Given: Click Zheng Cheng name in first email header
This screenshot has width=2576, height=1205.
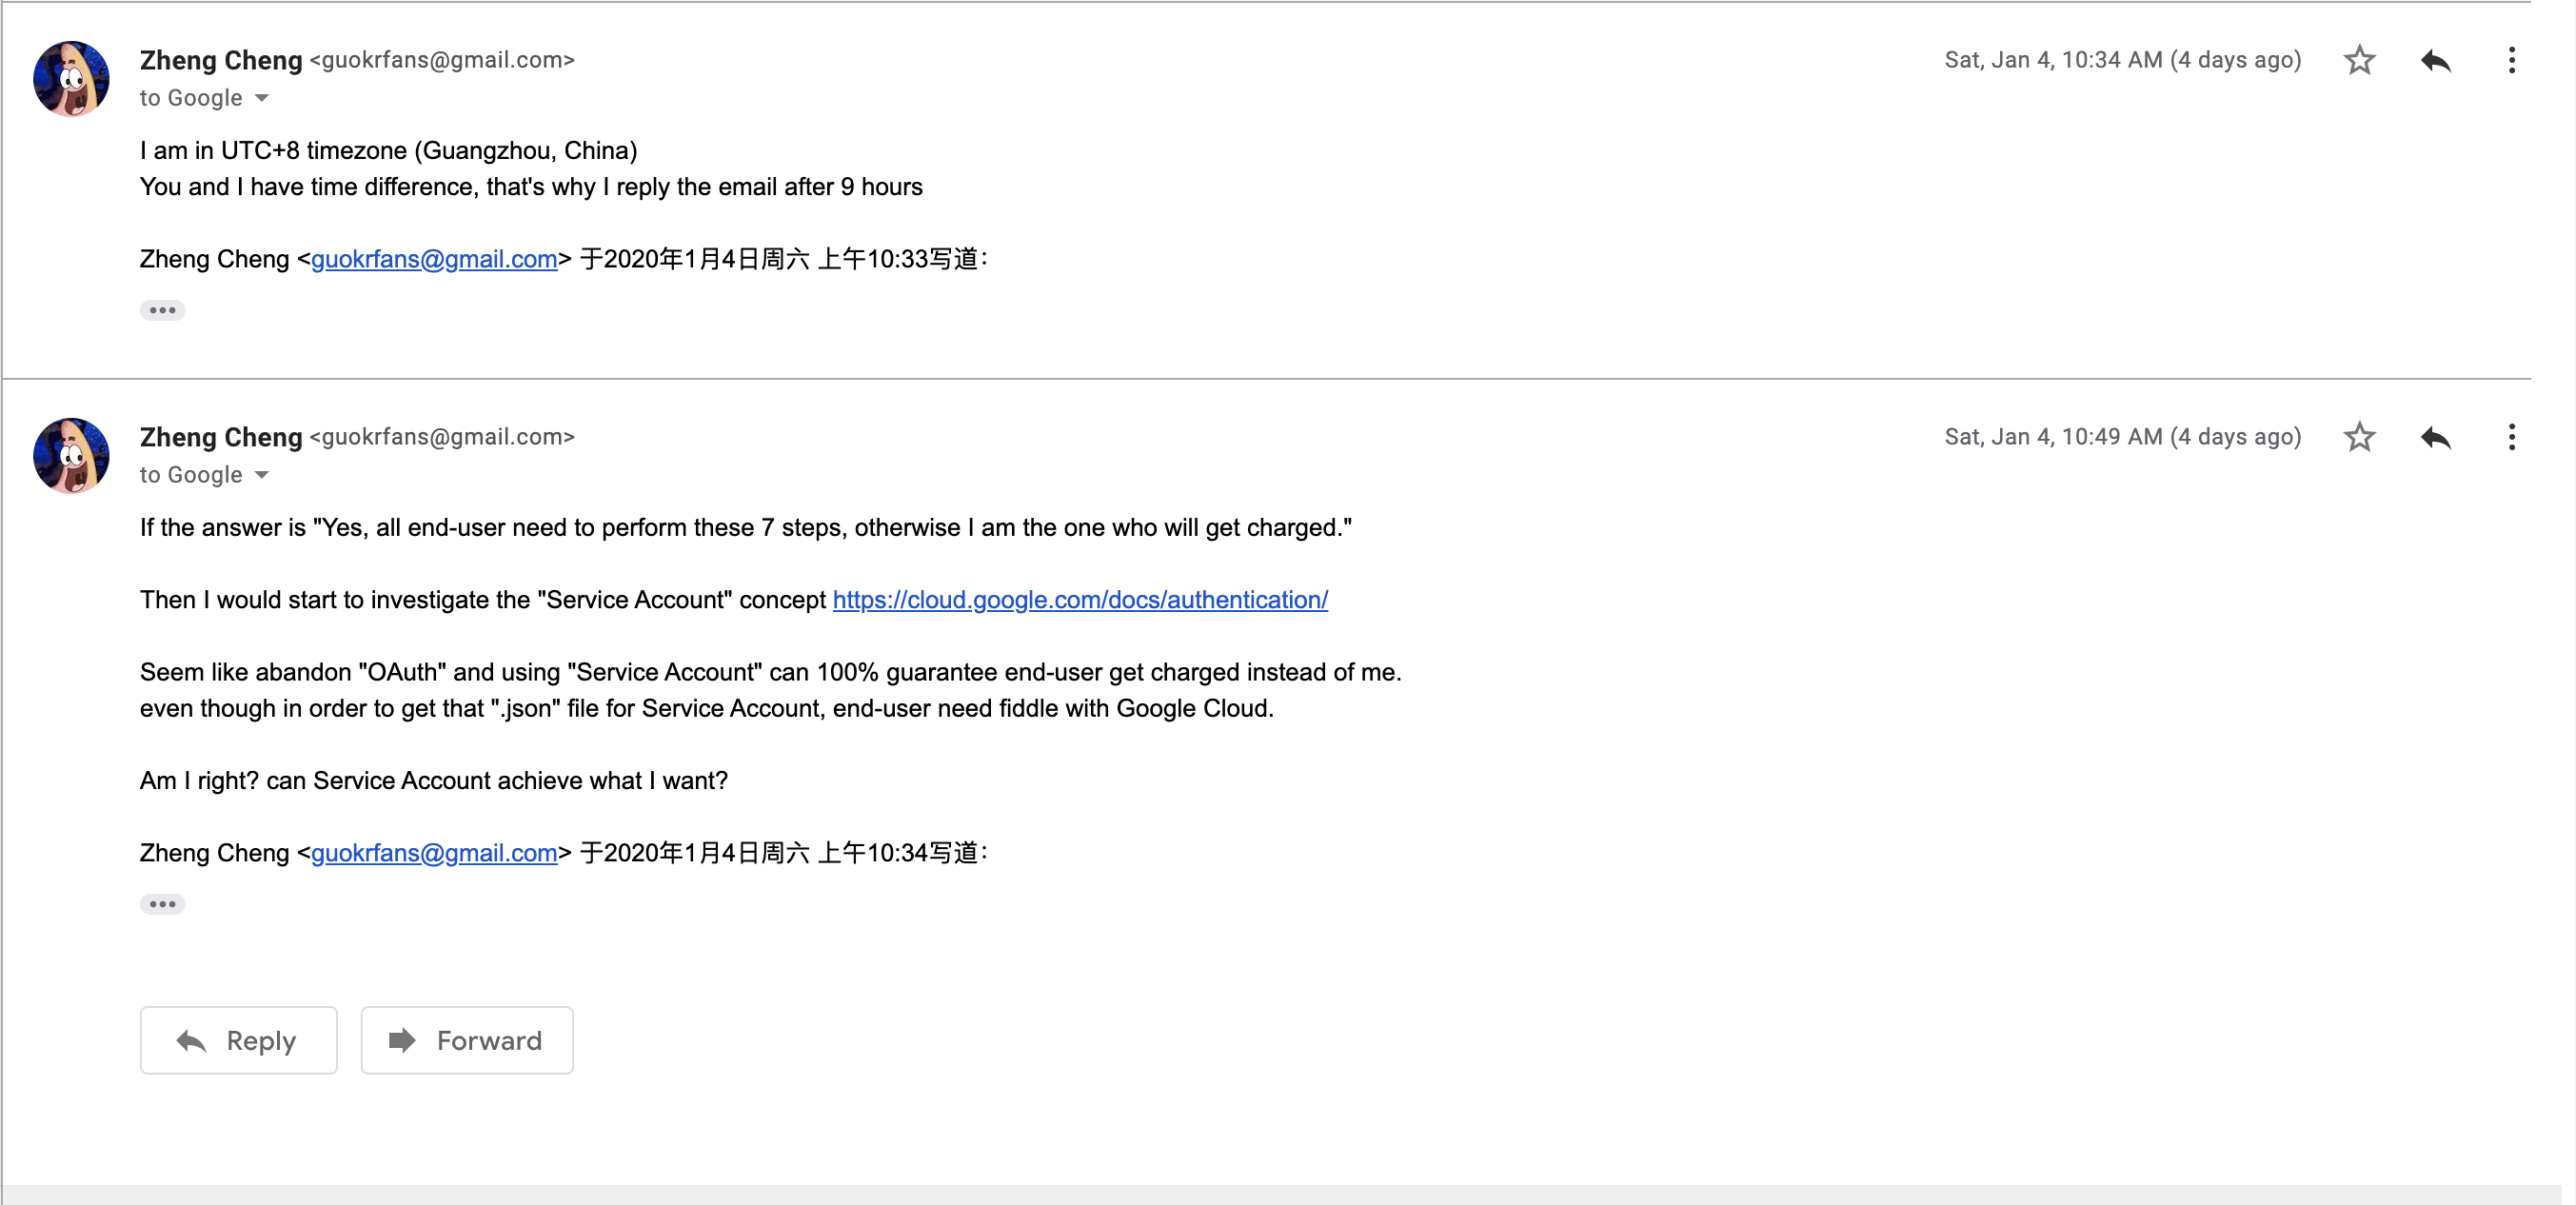Looking at the screenshot, I should 220,61.
